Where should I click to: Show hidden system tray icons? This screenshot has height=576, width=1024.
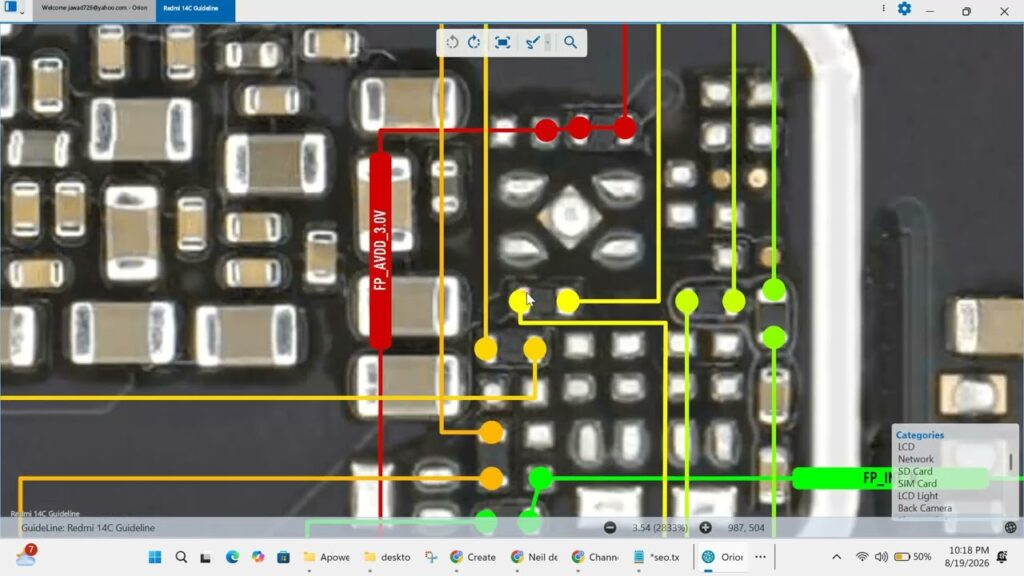837,557
